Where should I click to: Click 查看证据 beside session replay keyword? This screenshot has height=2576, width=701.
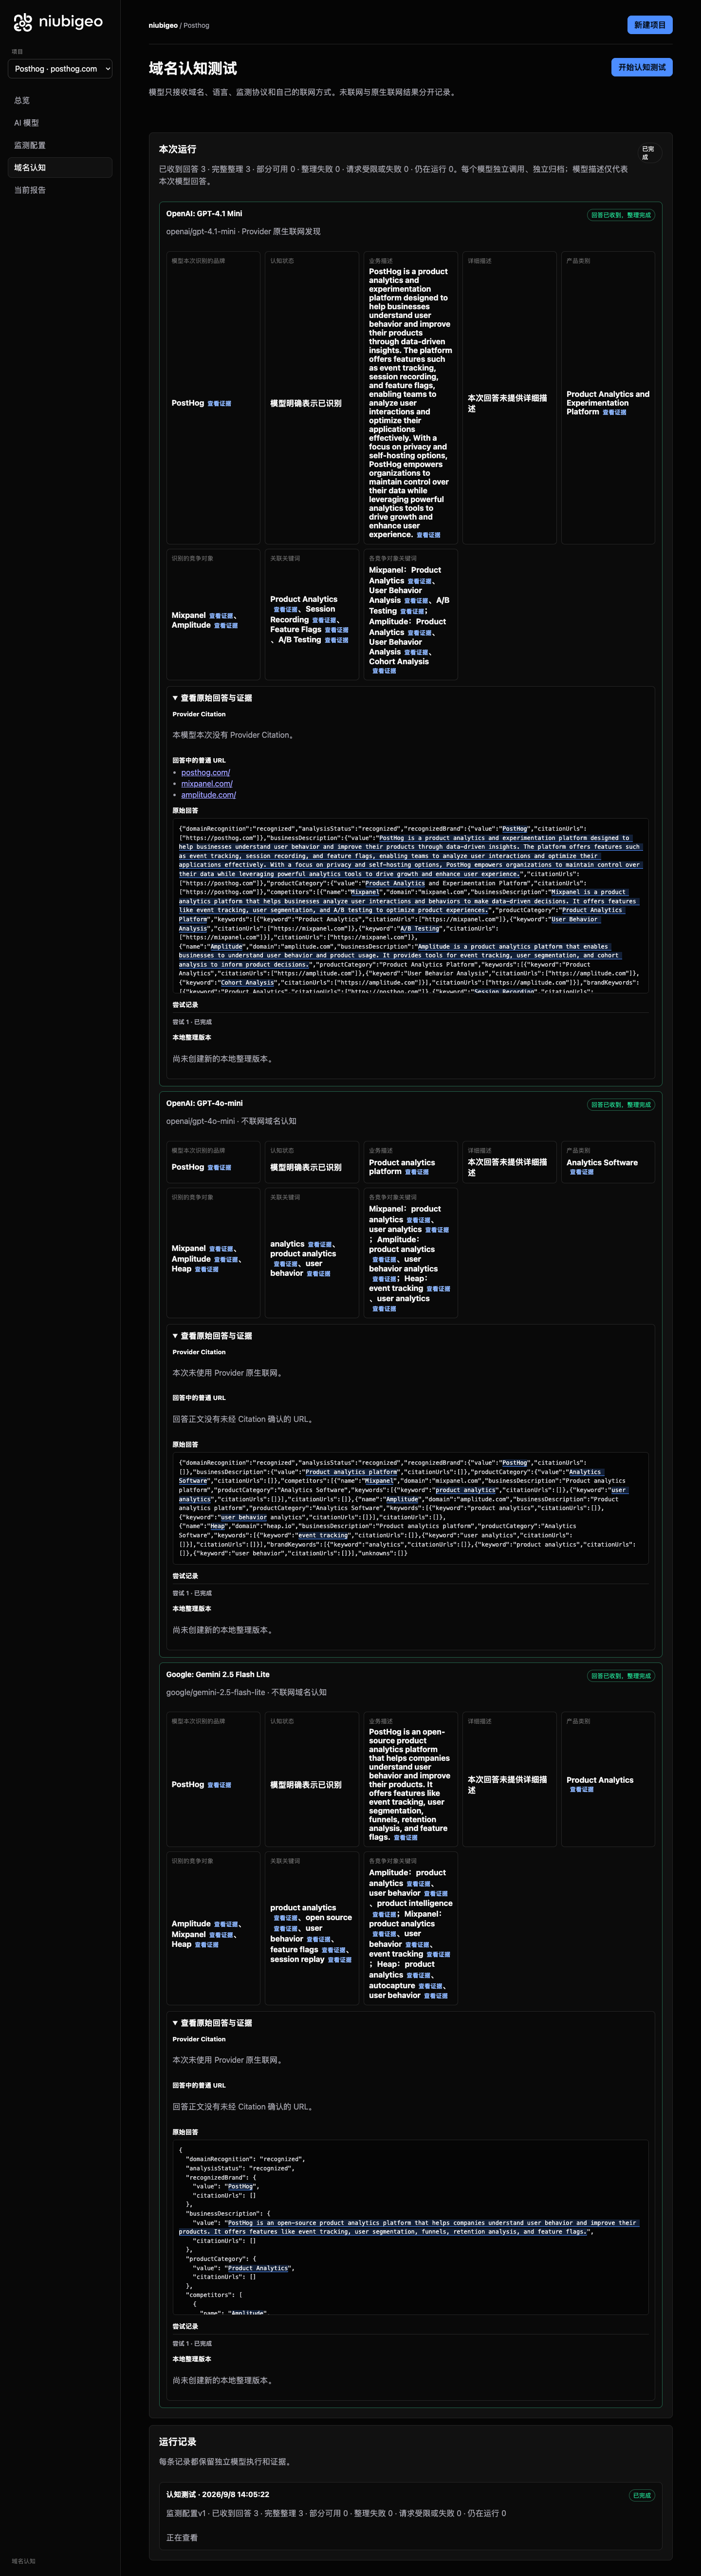339,1960
